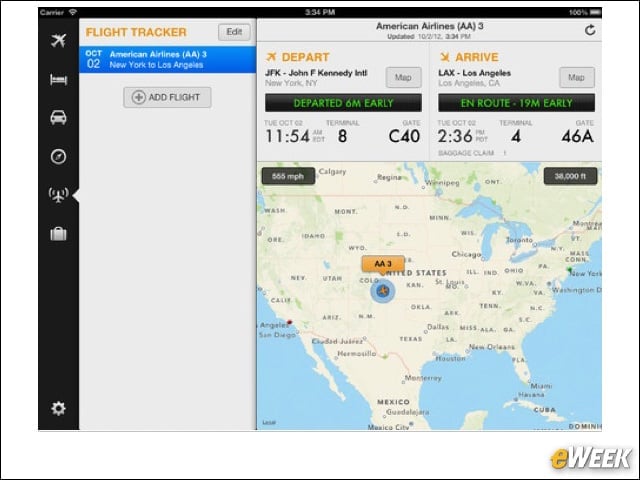Select American Airlines (AA) 3 flight row
The image size is (640, 480).
[168, 60]
